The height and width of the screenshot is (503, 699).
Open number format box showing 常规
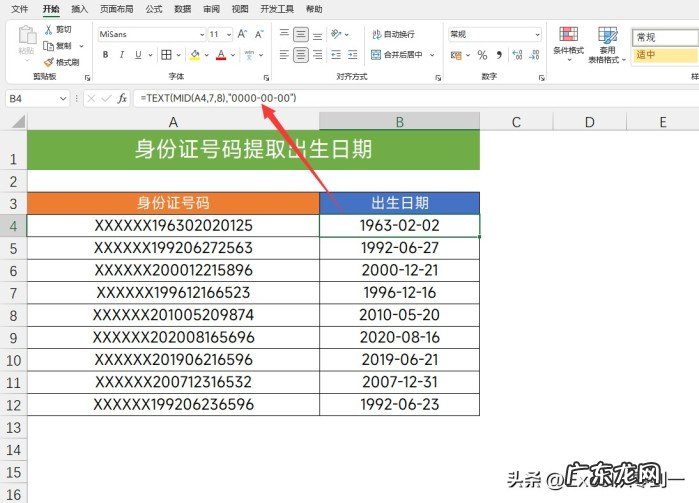(494, 34)
